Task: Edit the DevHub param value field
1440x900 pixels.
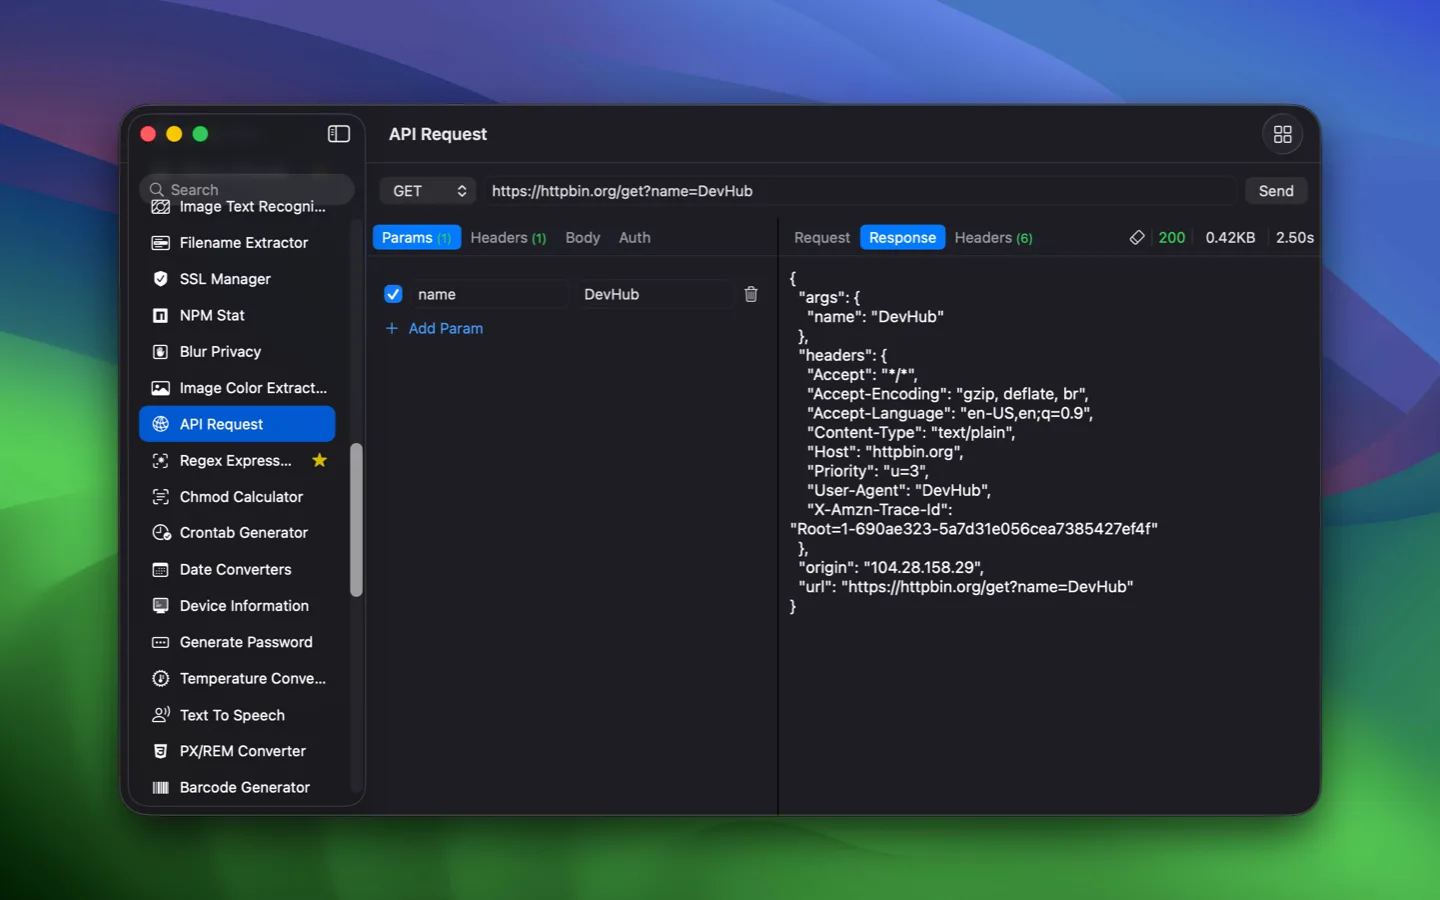Action: pos(654,294)
